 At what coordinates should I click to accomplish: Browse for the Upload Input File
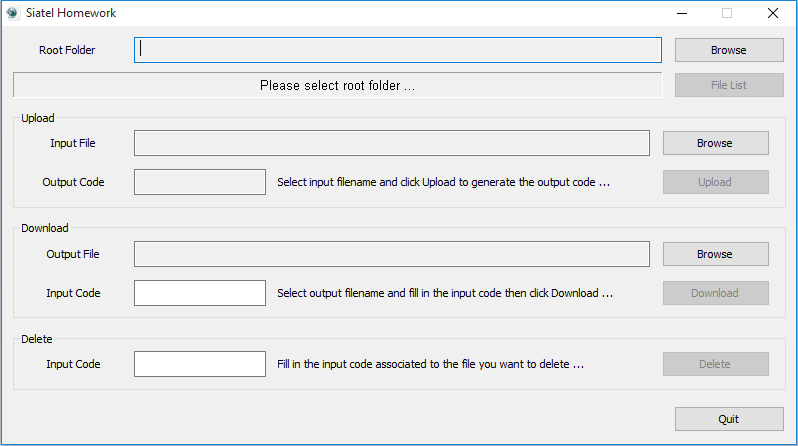(x=715, y=143)
